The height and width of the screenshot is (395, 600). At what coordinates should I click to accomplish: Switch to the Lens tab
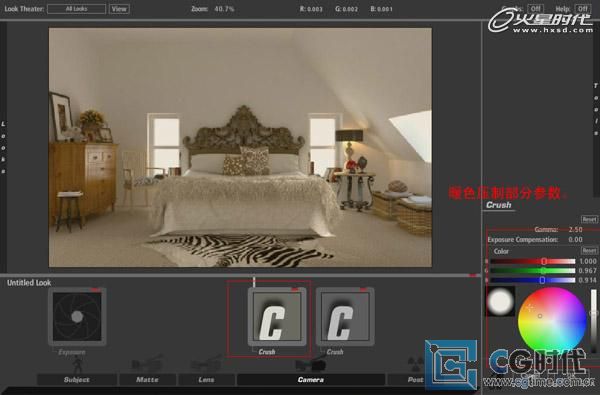coord(206,379)
